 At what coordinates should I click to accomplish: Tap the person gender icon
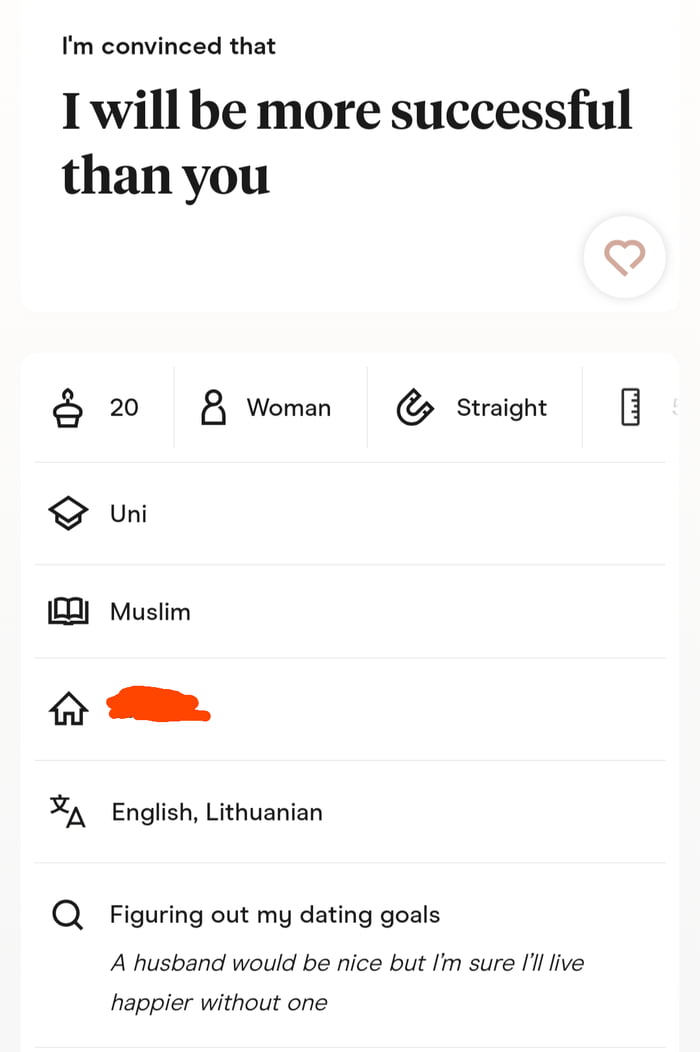click(x=213, y=407)
